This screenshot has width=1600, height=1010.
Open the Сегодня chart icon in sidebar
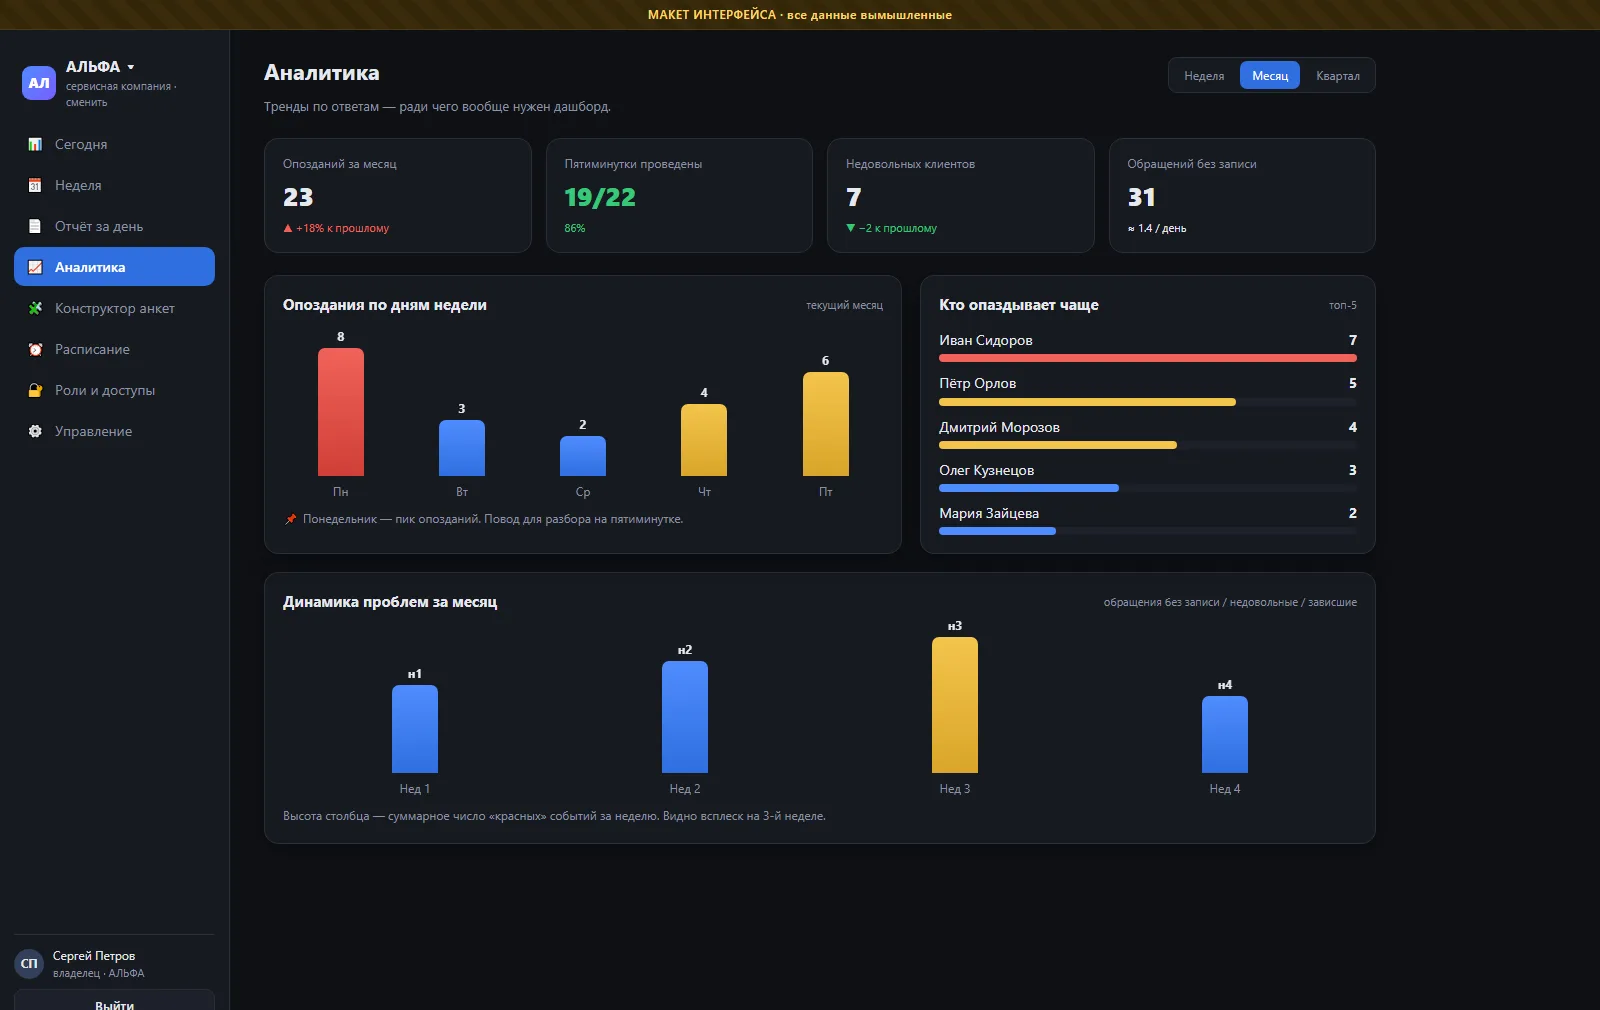pos(35,144)
